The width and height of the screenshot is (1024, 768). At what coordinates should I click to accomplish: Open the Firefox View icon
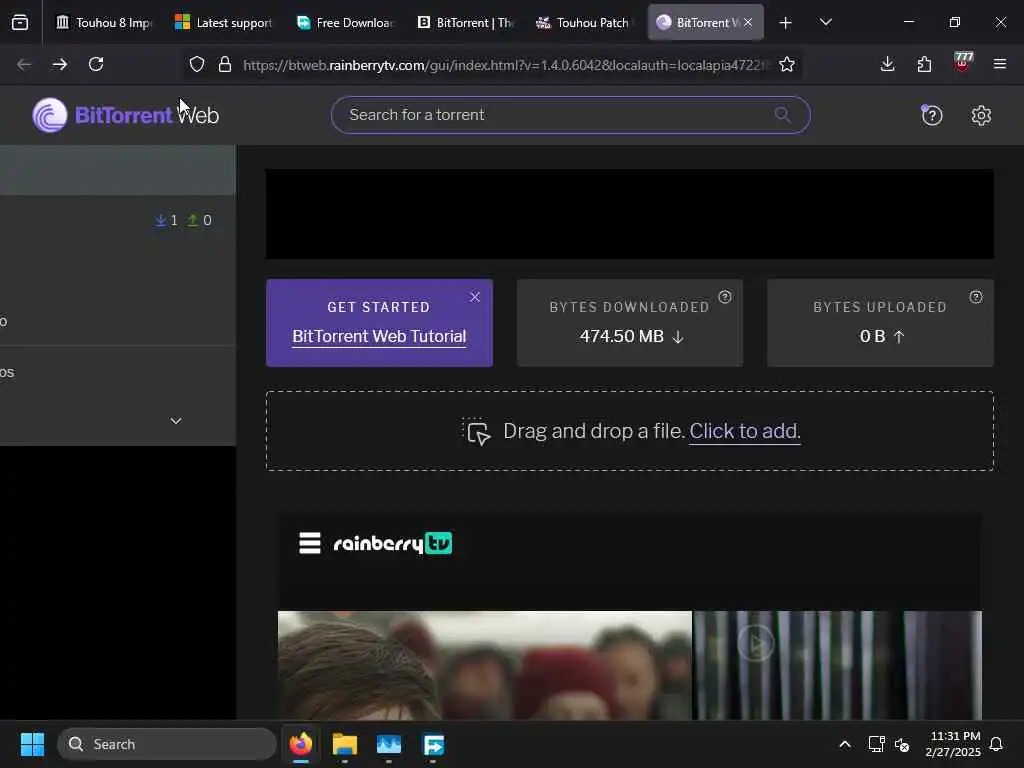click(20, 22)
